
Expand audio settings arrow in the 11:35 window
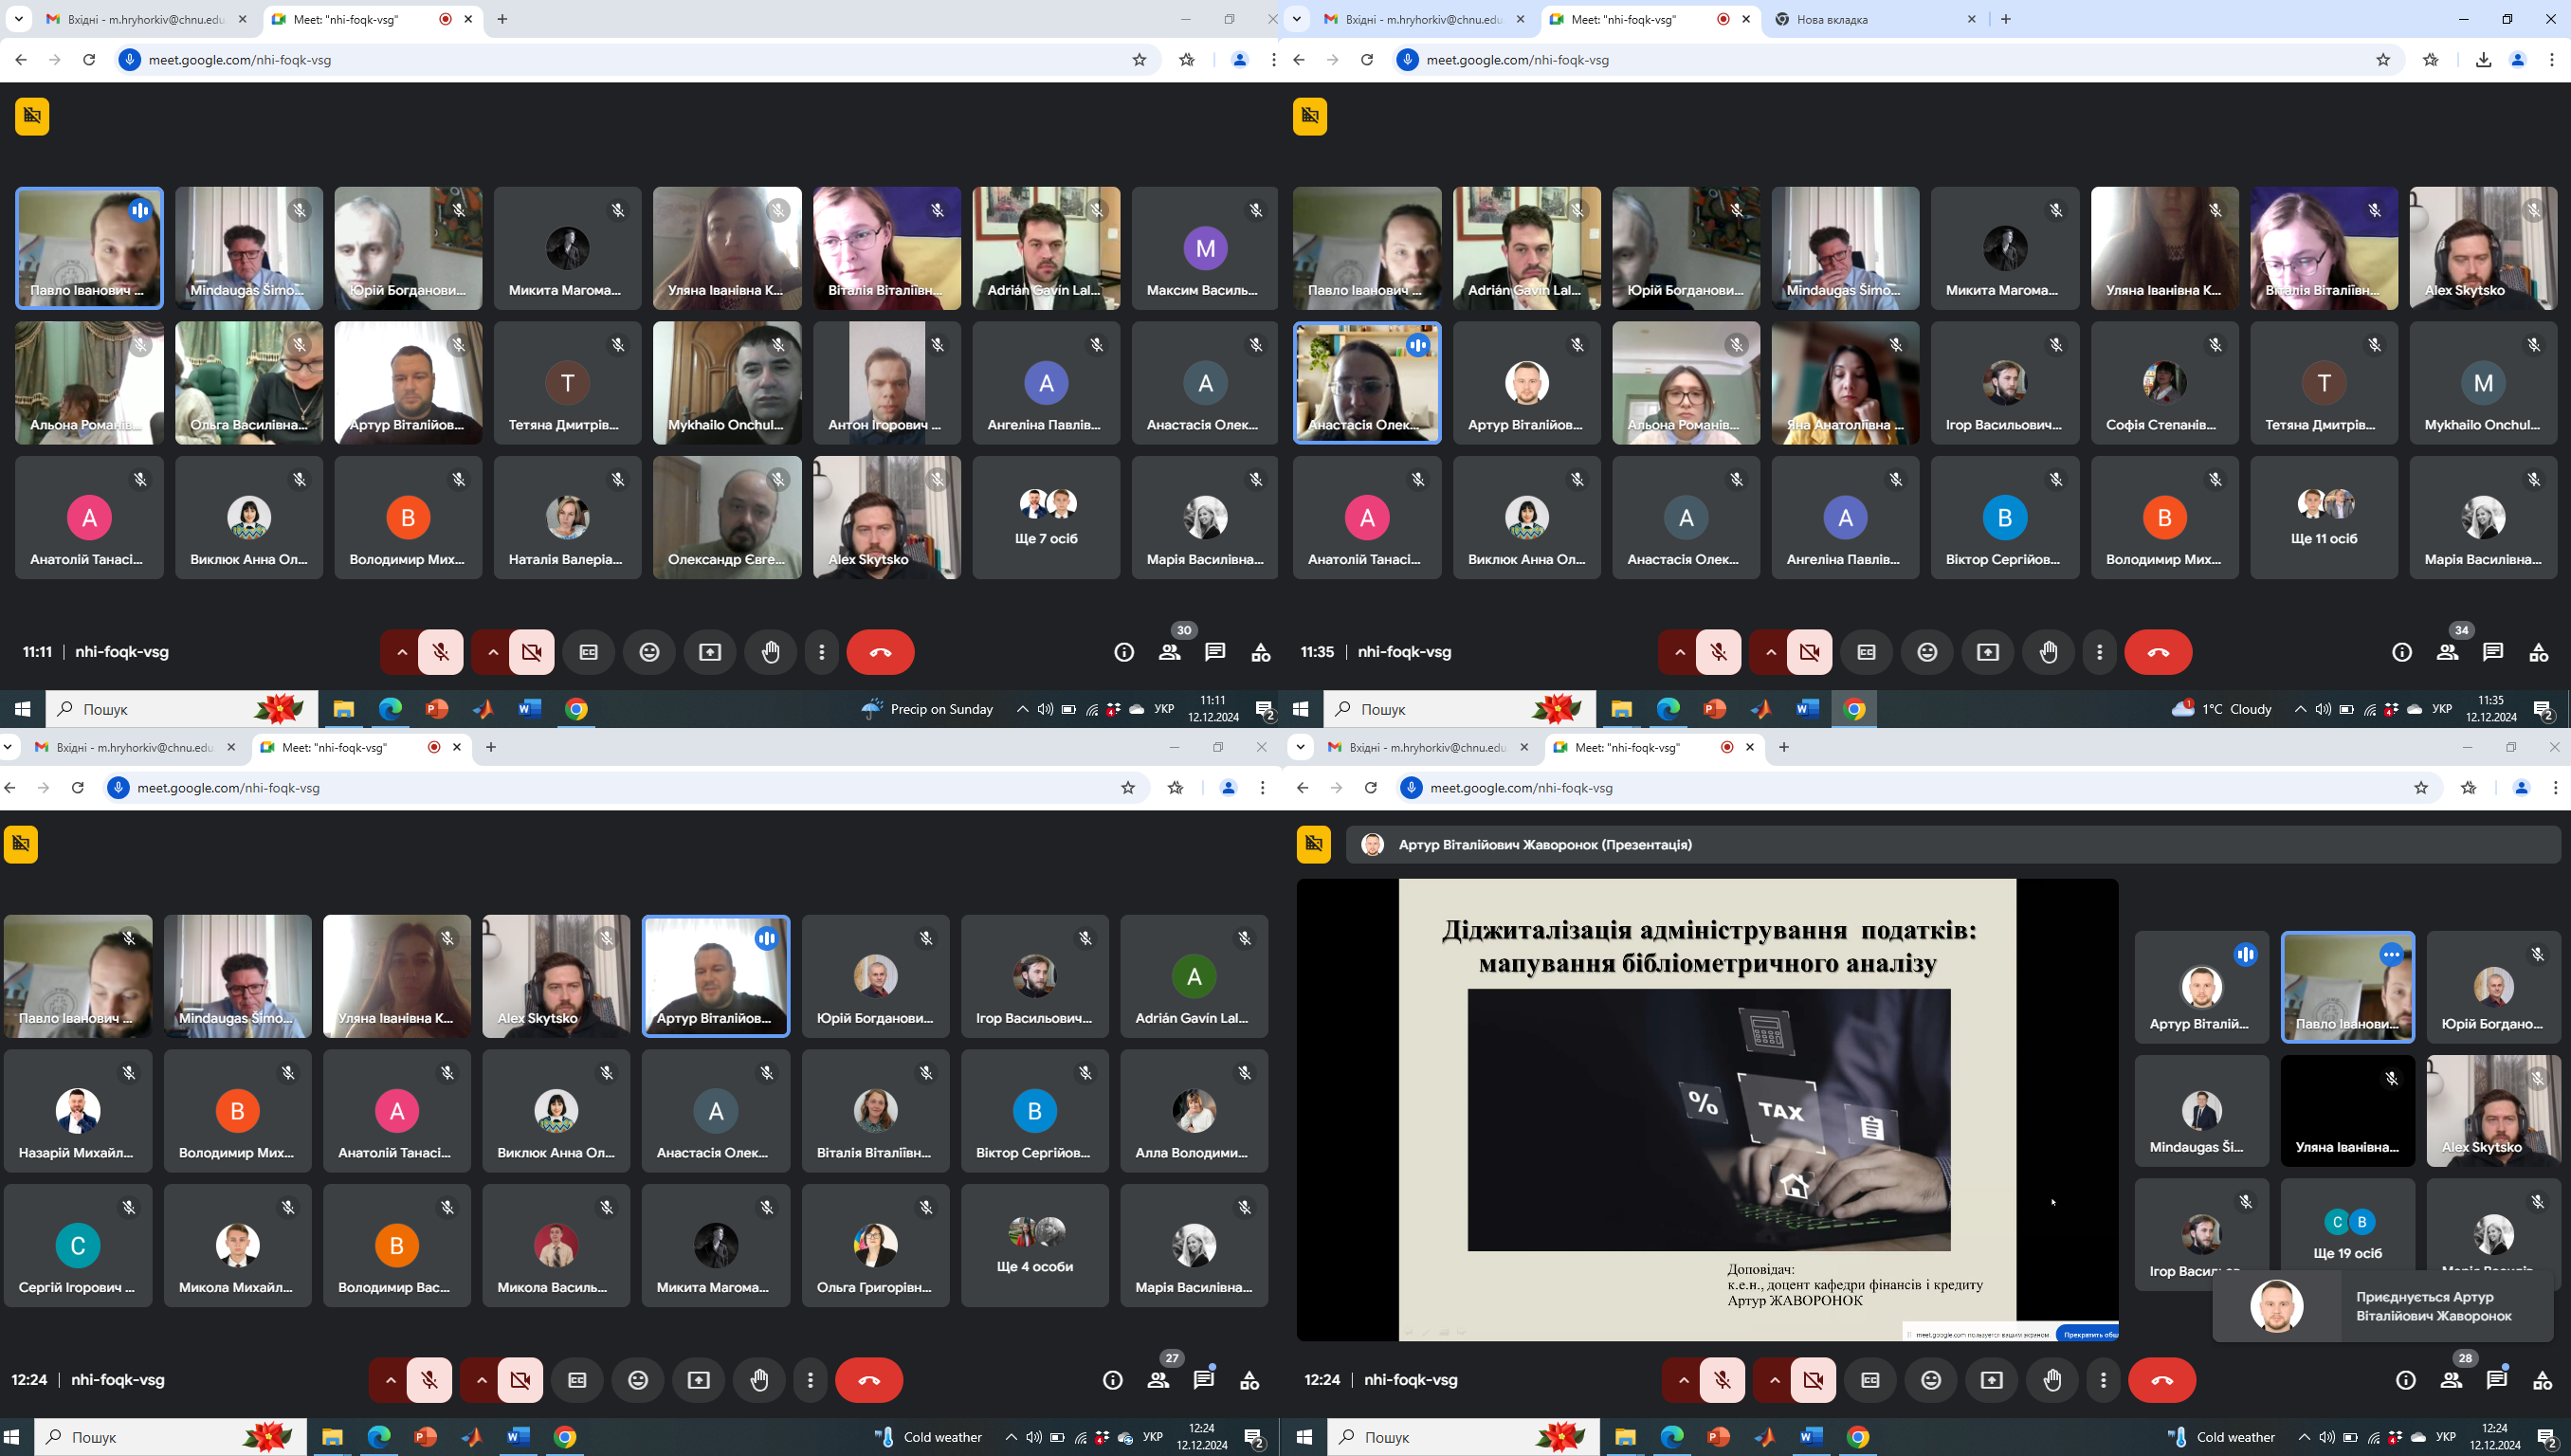click(1679, 652)
